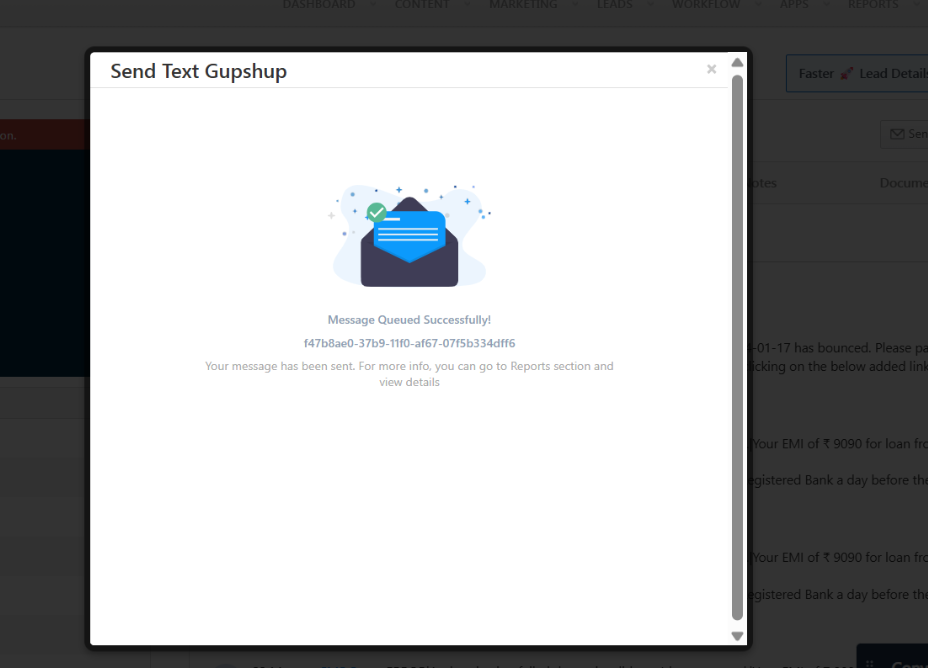
Task: Click the 'Your message has been sent' info text
Action: 409,374
